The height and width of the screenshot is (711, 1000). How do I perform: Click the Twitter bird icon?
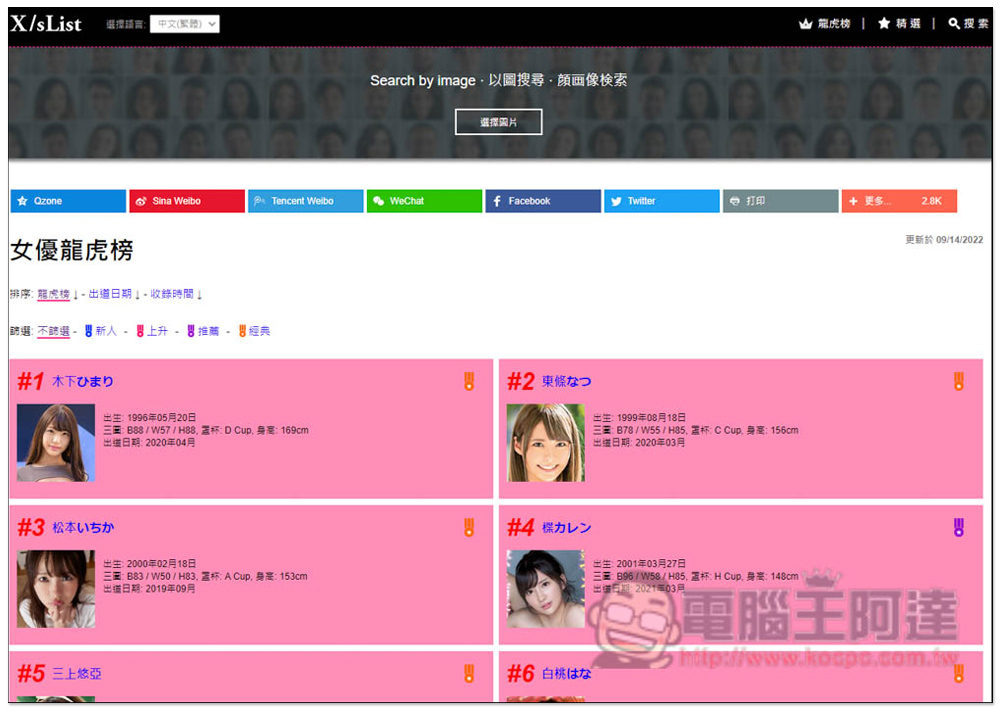(x=616, y=201)
